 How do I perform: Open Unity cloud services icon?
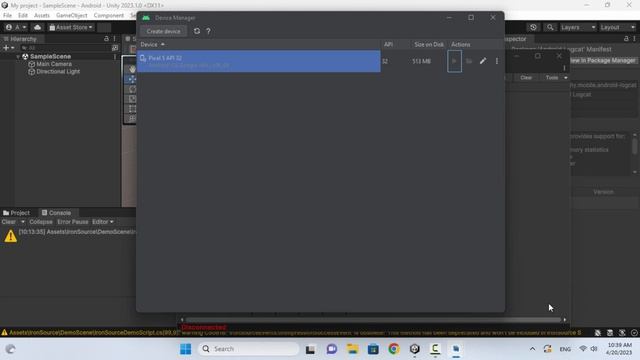(x=37, y=27)
